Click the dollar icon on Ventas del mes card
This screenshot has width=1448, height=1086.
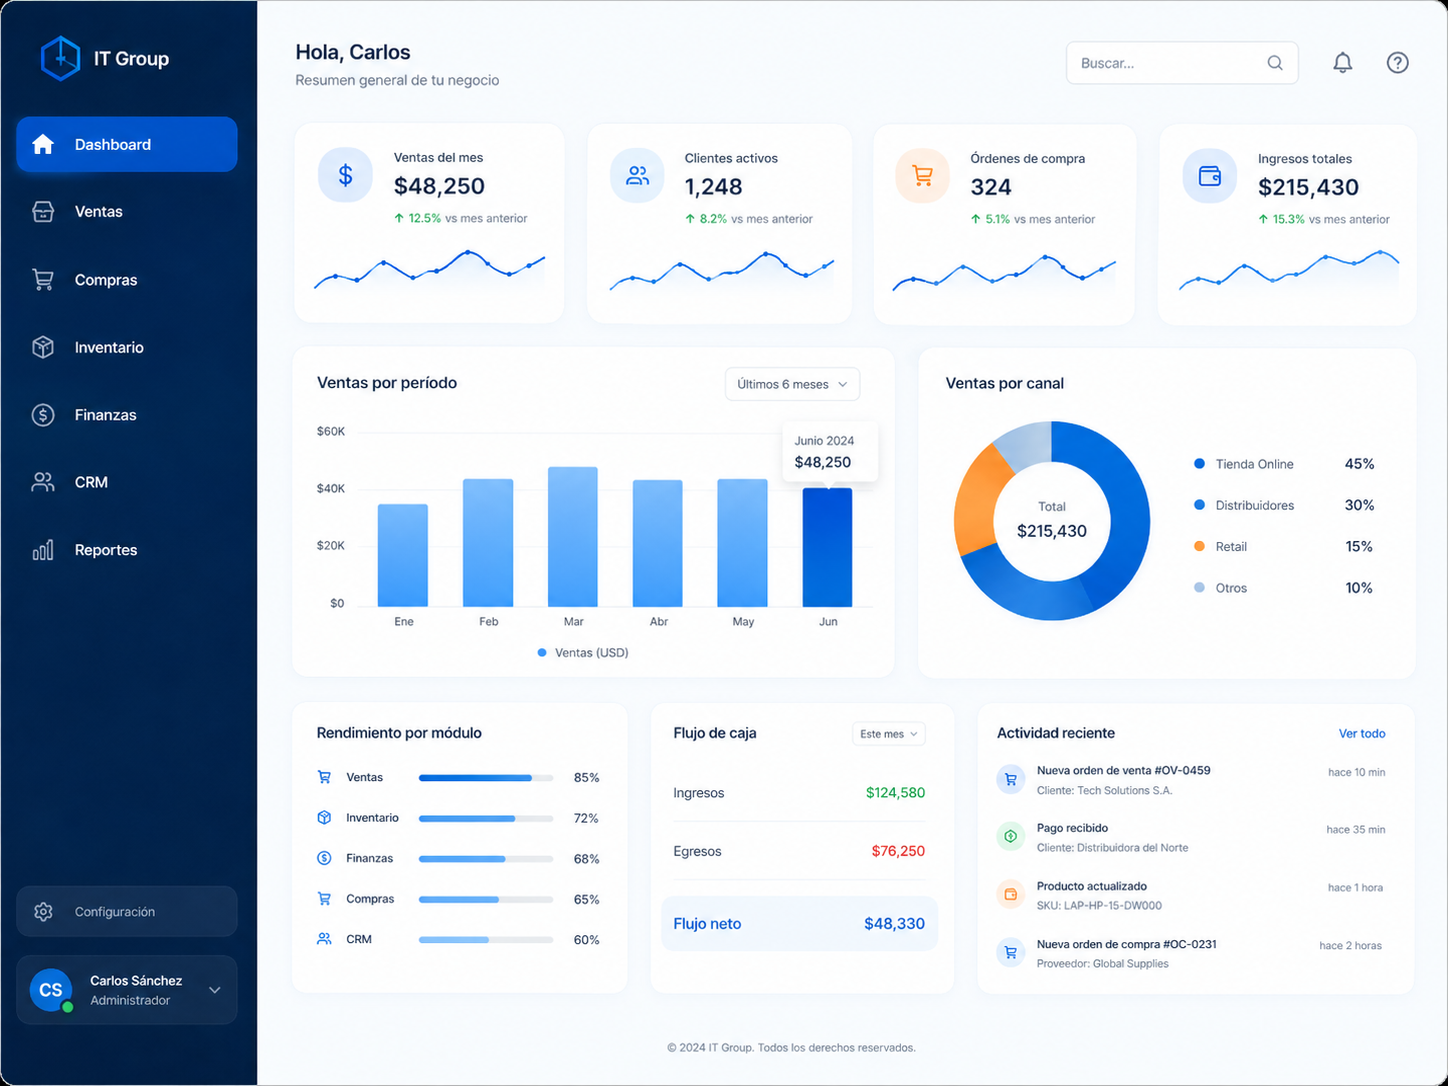345,176
